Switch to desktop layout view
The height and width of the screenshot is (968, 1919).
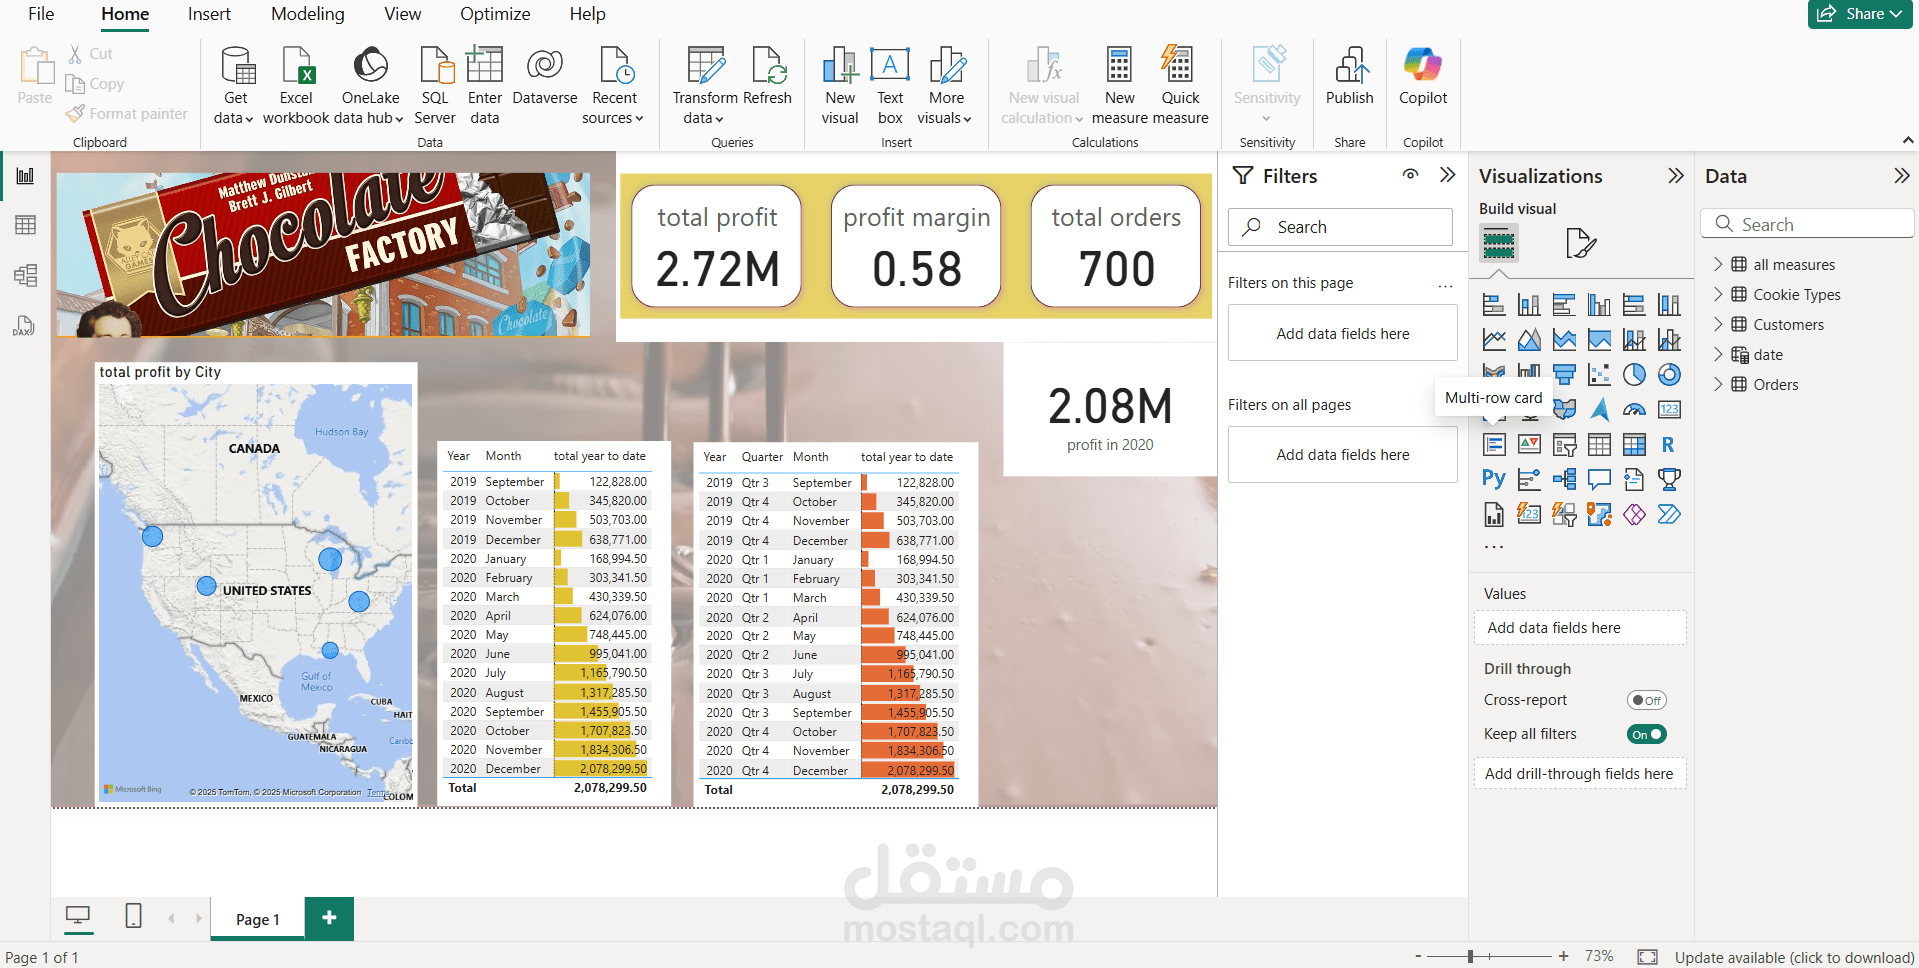click(77, 915)
